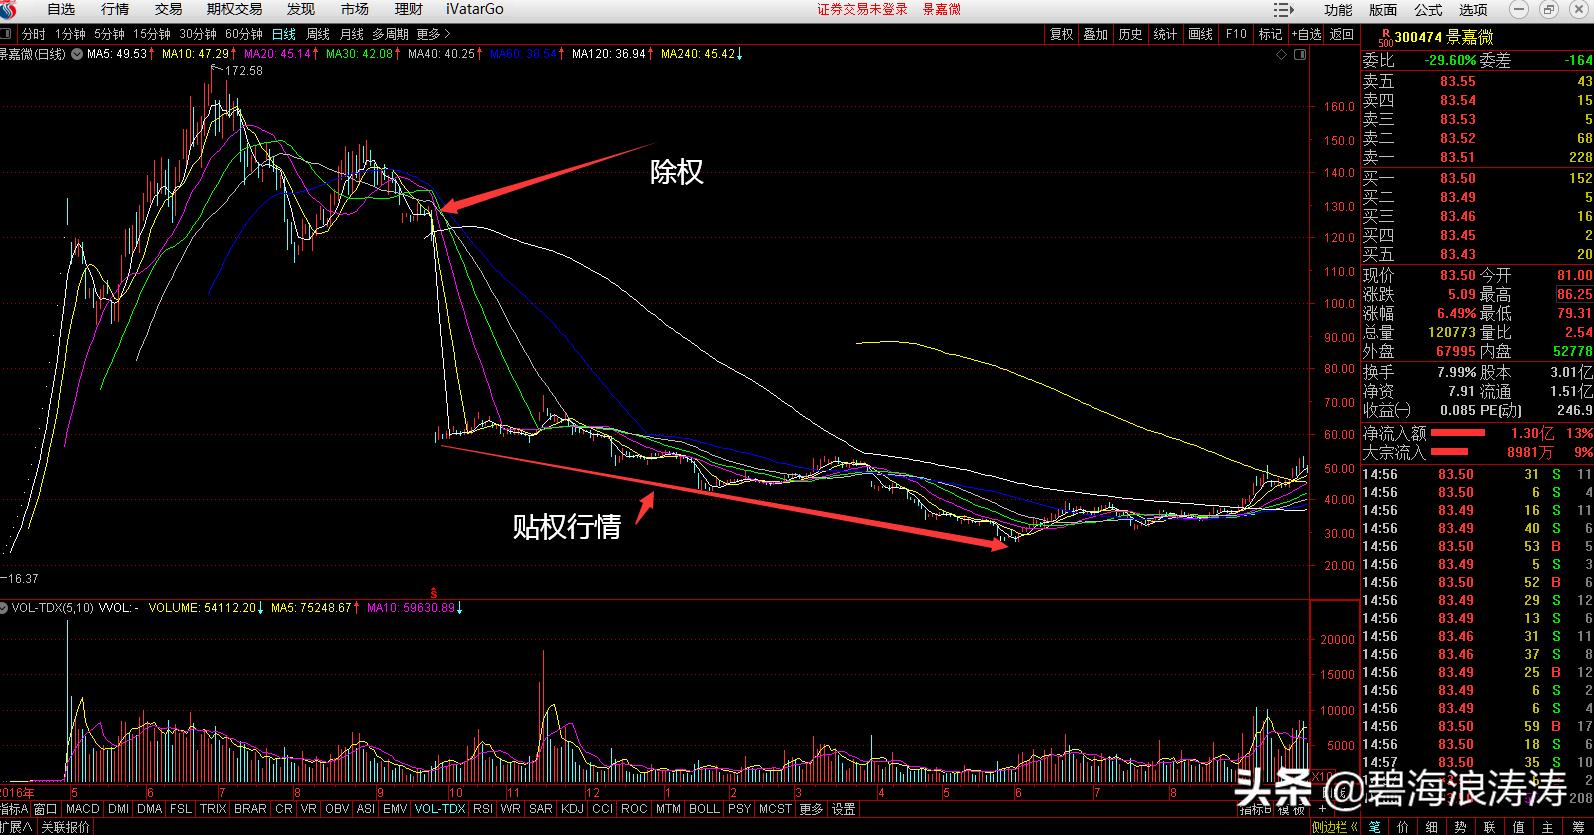This screenshot has height=835, width=1594.
Task: Open the indicator 设置 settings
Action: (844, 809)
